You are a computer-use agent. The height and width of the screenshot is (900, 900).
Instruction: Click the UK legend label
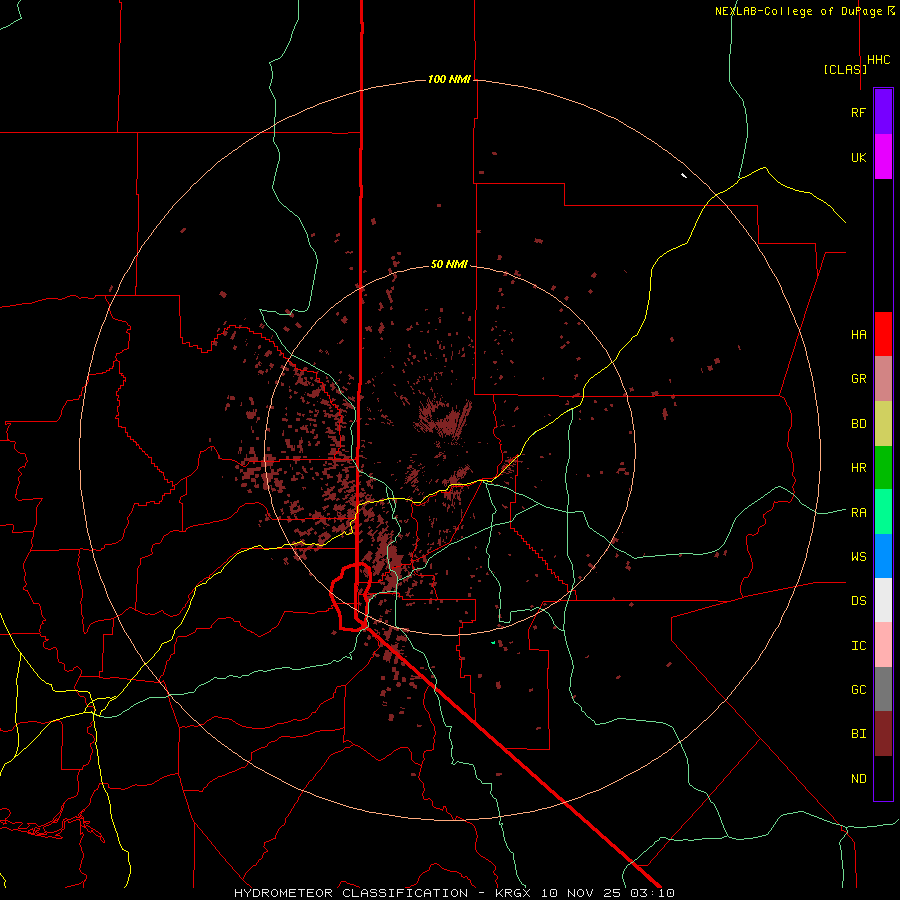[858, 157]
